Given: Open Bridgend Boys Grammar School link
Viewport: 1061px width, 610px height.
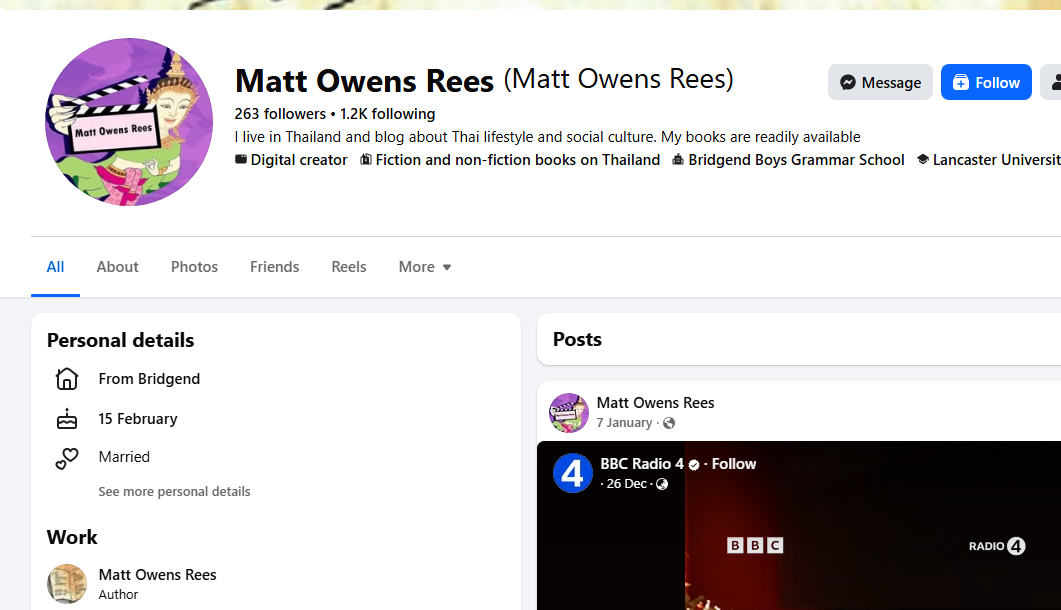Looking at the screenshot, I should pyautogui.click(x=796, y=160).
